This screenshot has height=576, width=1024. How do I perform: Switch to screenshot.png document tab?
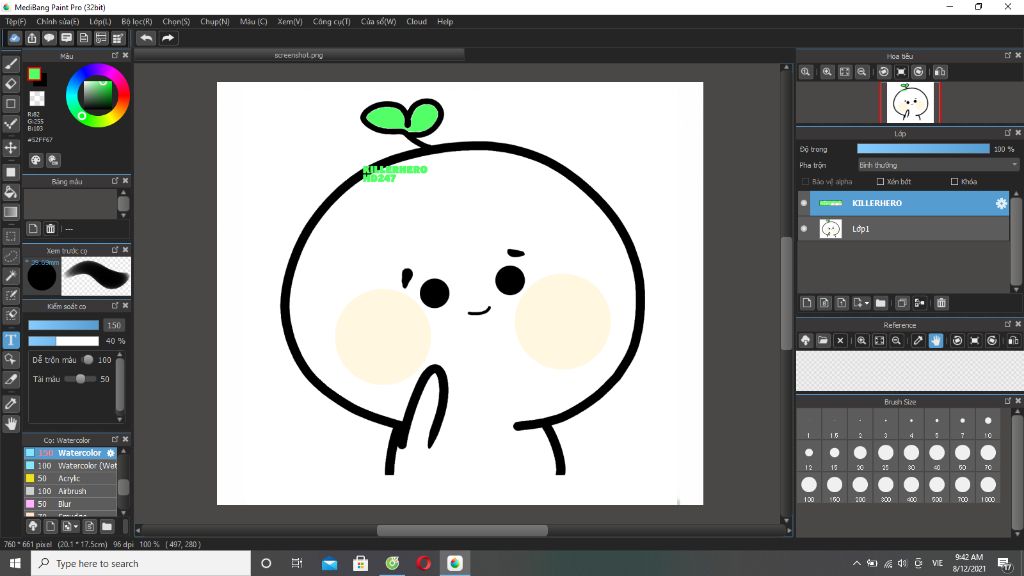point(298,56)
